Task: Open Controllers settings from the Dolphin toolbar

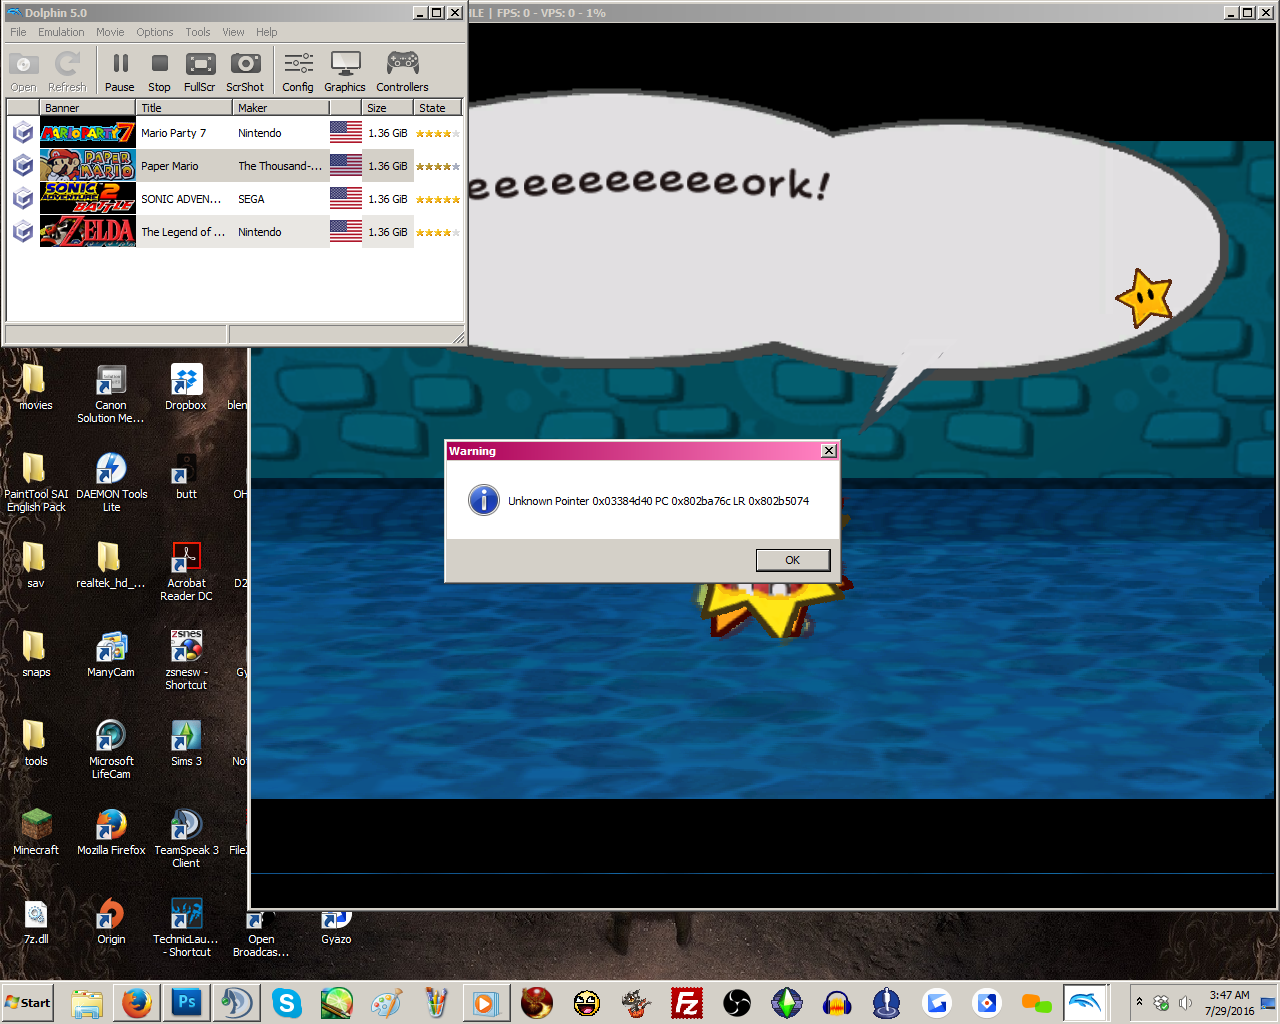Action: [402, 72]
